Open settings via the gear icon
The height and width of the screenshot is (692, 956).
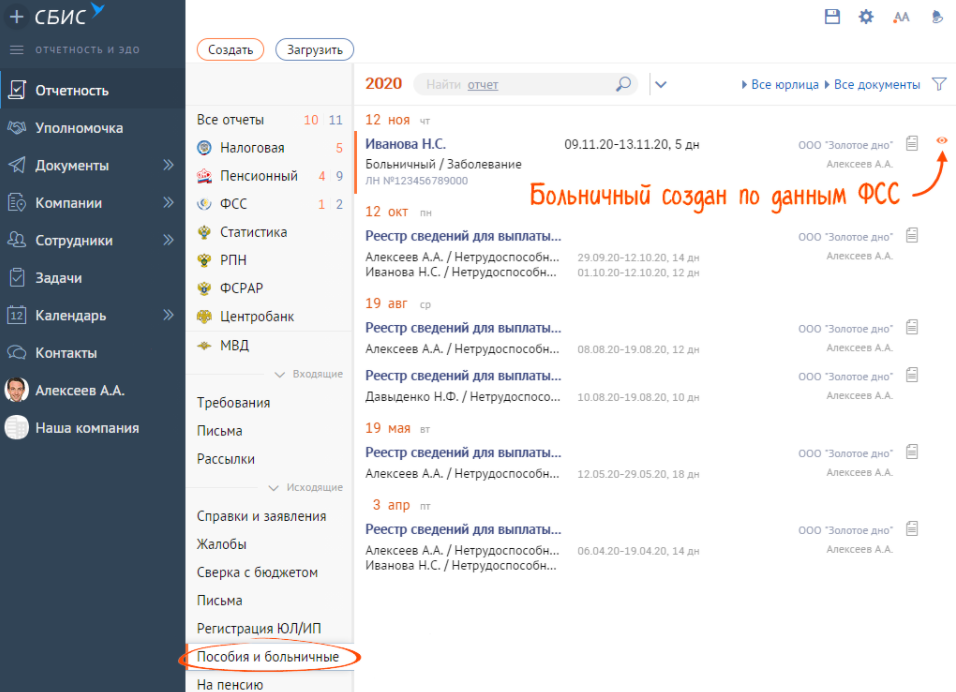tap(866, 17)
